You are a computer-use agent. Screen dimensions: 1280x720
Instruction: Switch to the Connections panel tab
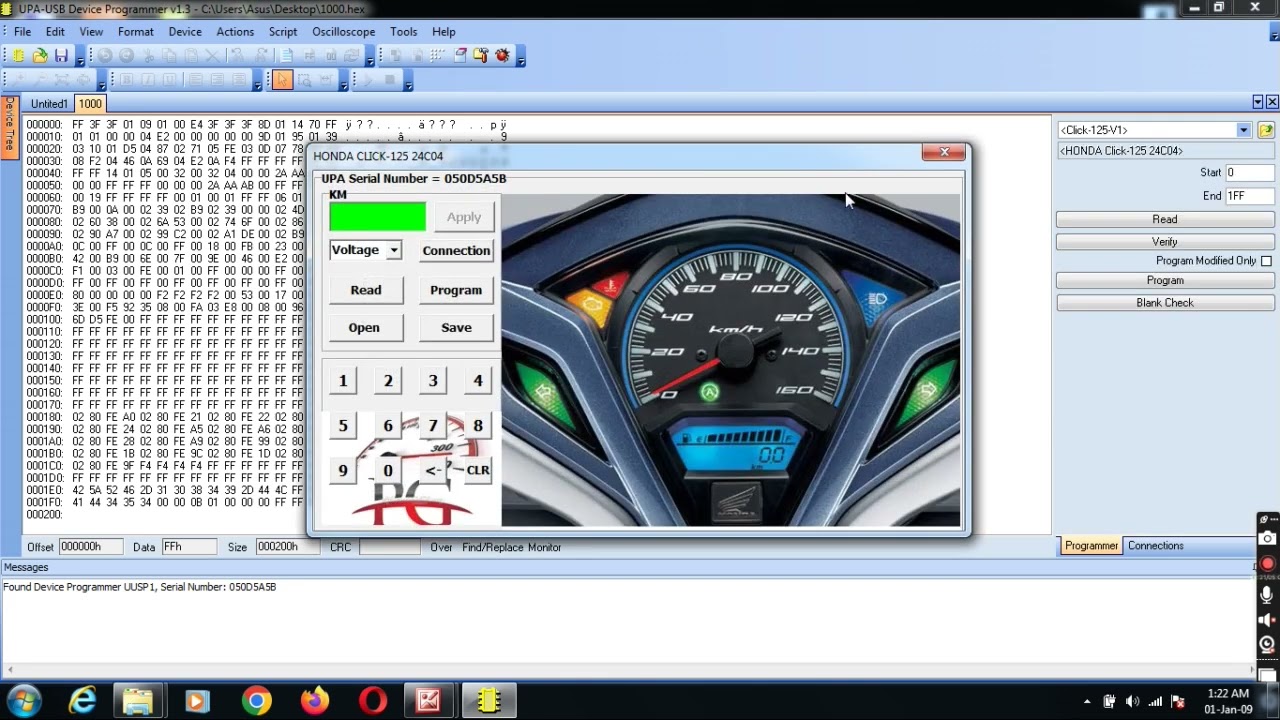pos(1155,546)
